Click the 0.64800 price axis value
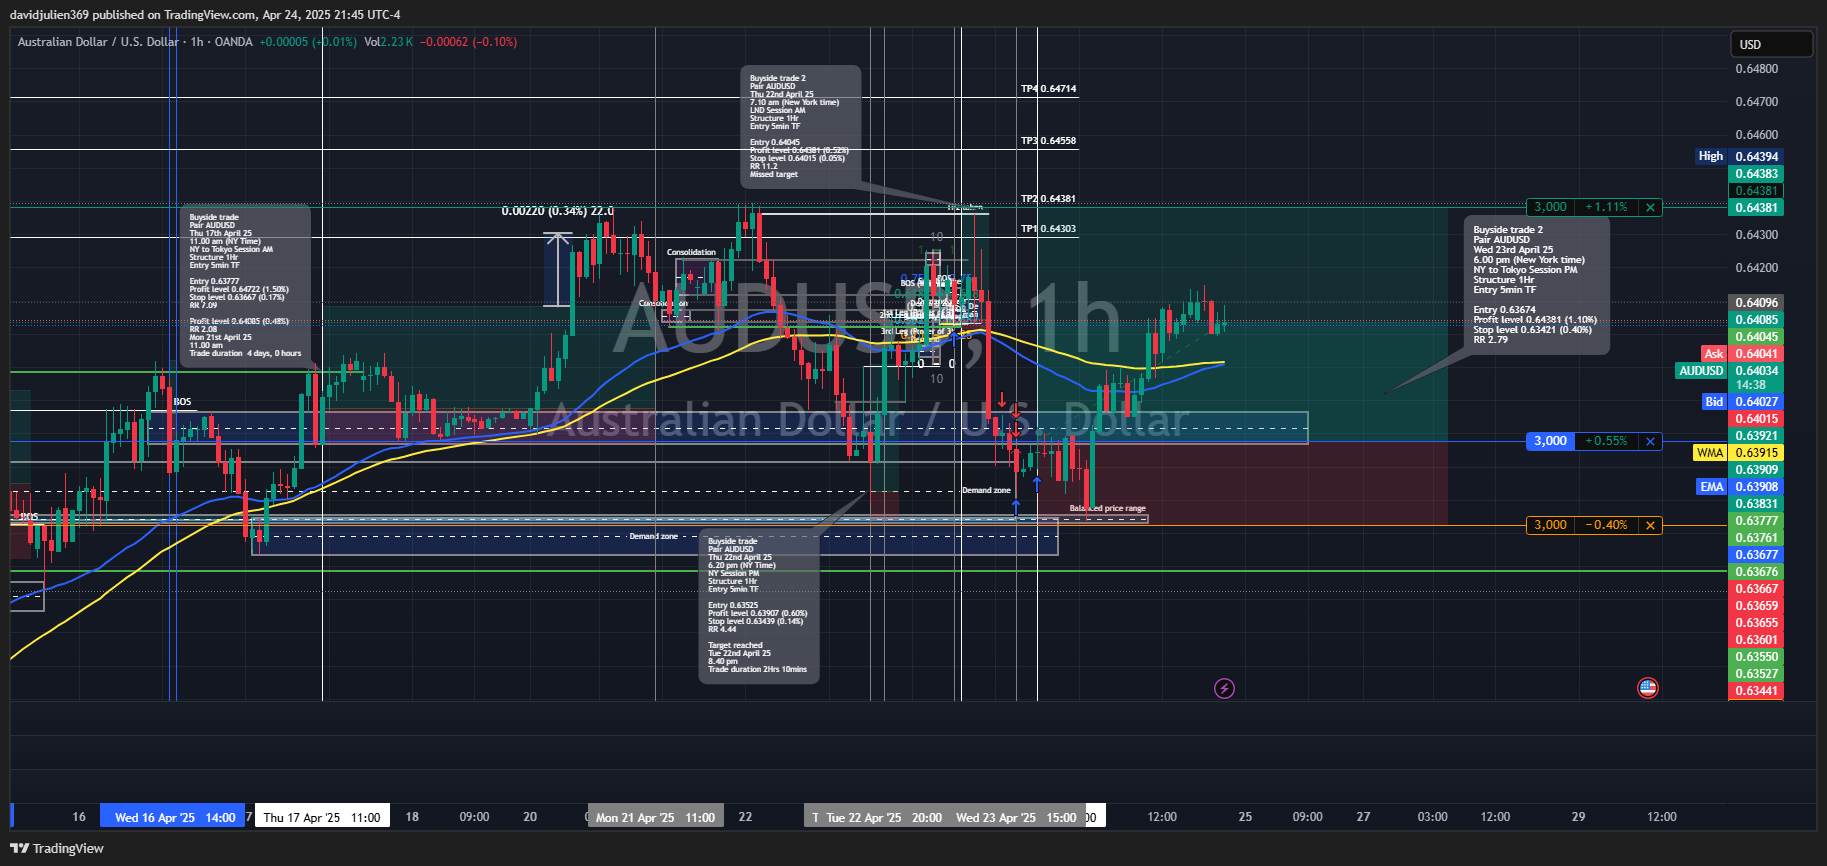Viewport: 1827px width, 866px height. click(x=1757, y=69)
